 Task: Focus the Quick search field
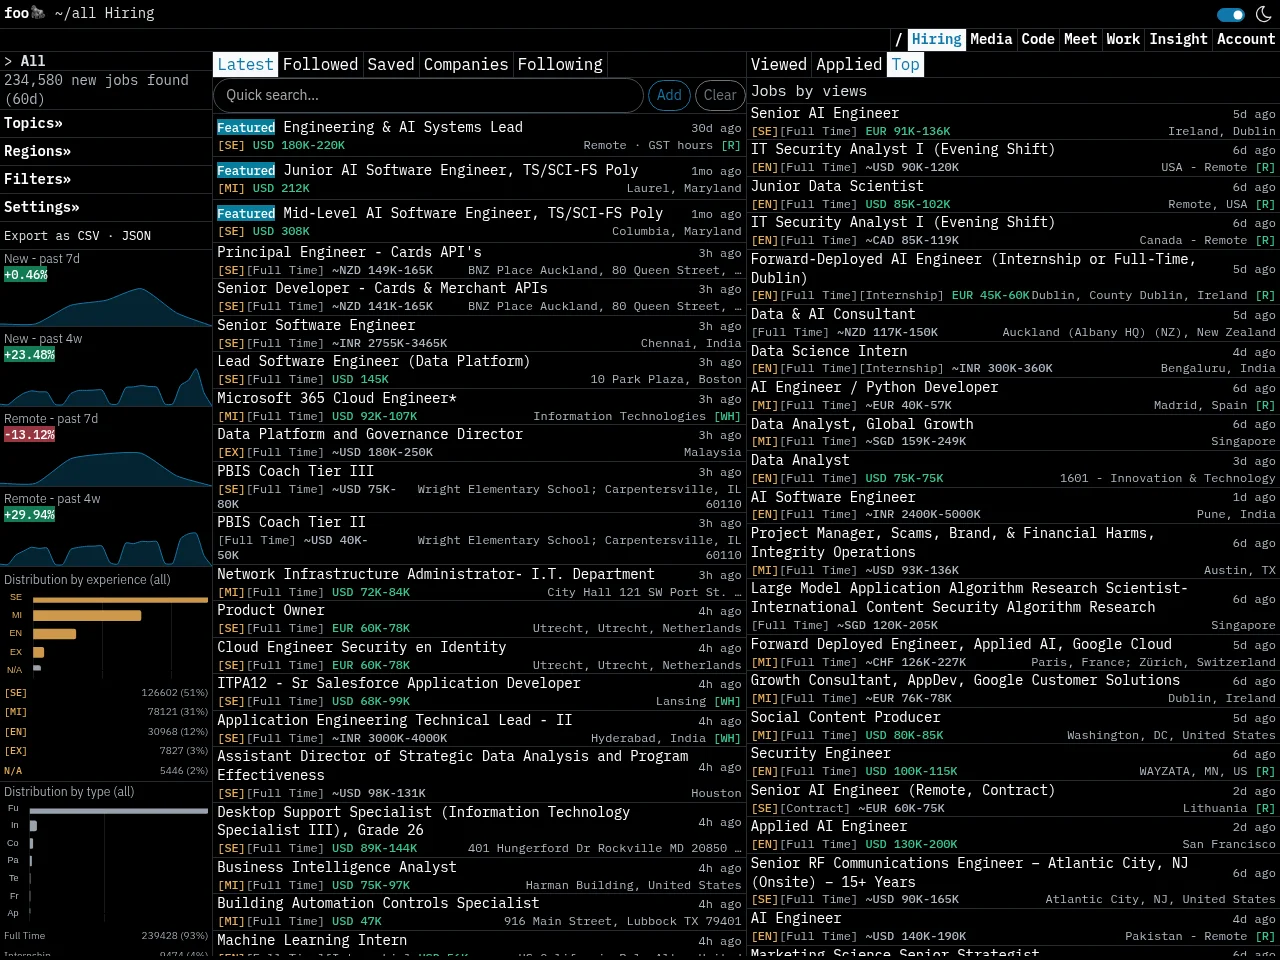(428, 95)
